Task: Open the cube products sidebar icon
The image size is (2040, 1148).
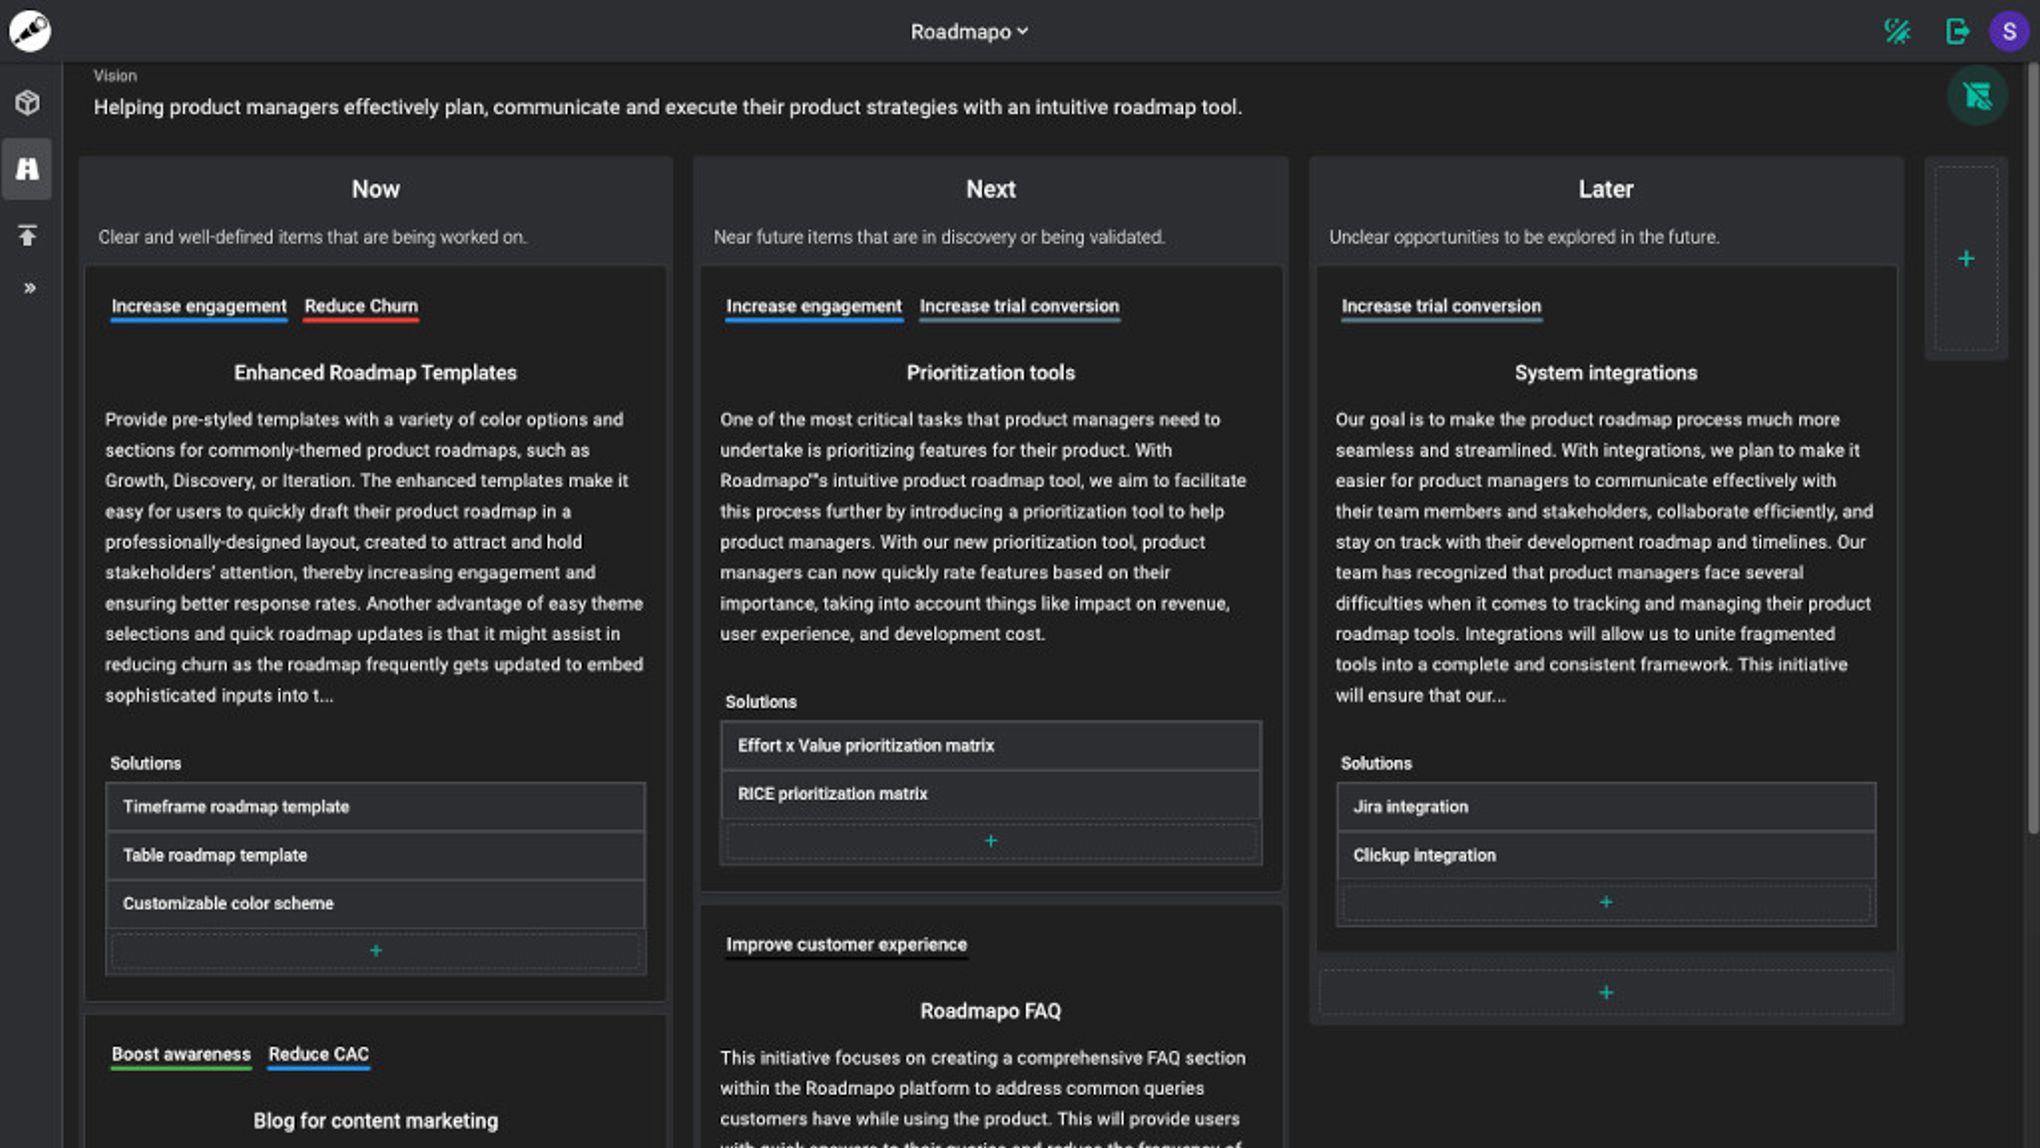Action: coord(28,103)
